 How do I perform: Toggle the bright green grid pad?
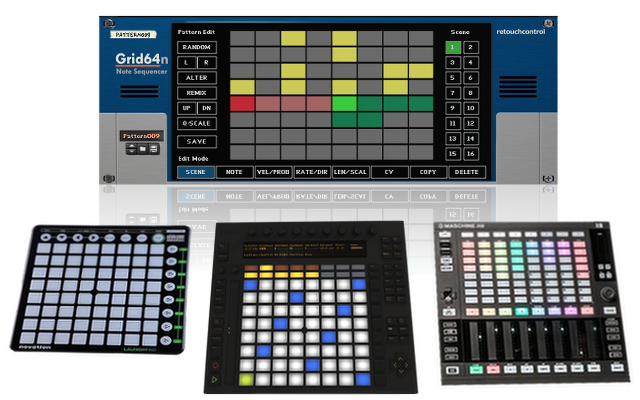(344, 104)
